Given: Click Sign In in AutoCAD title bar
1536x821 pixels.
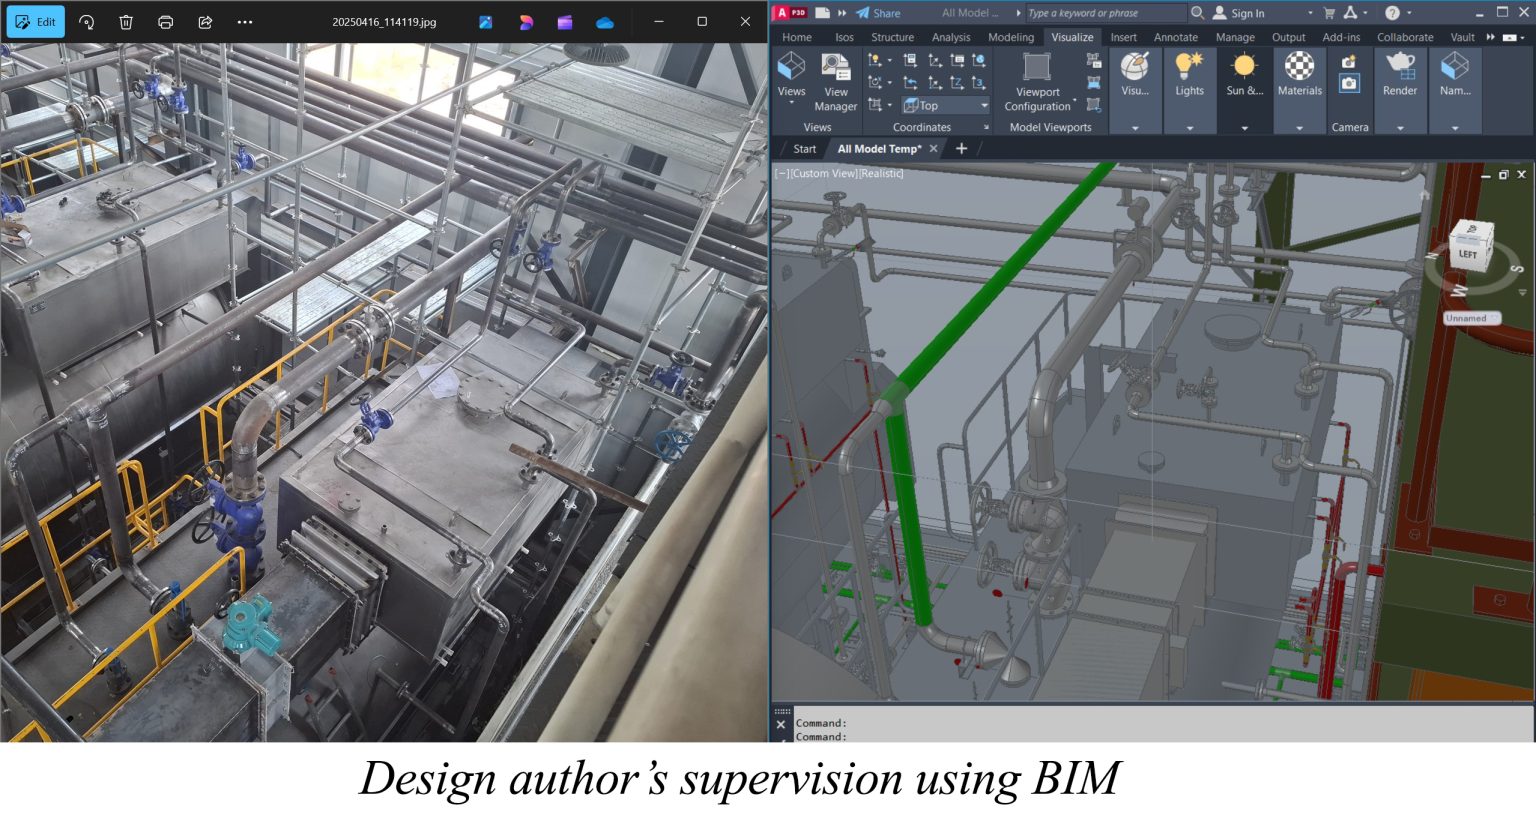Looking at the screenshot, I should coord(1239,13).
